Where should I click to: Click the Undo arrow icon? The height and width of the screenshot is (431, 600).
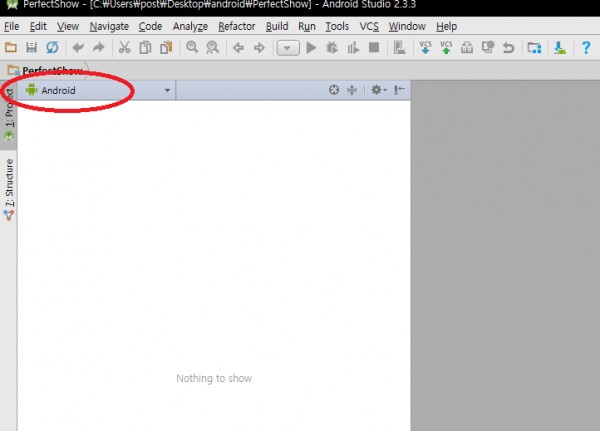[x=78, y=47]
